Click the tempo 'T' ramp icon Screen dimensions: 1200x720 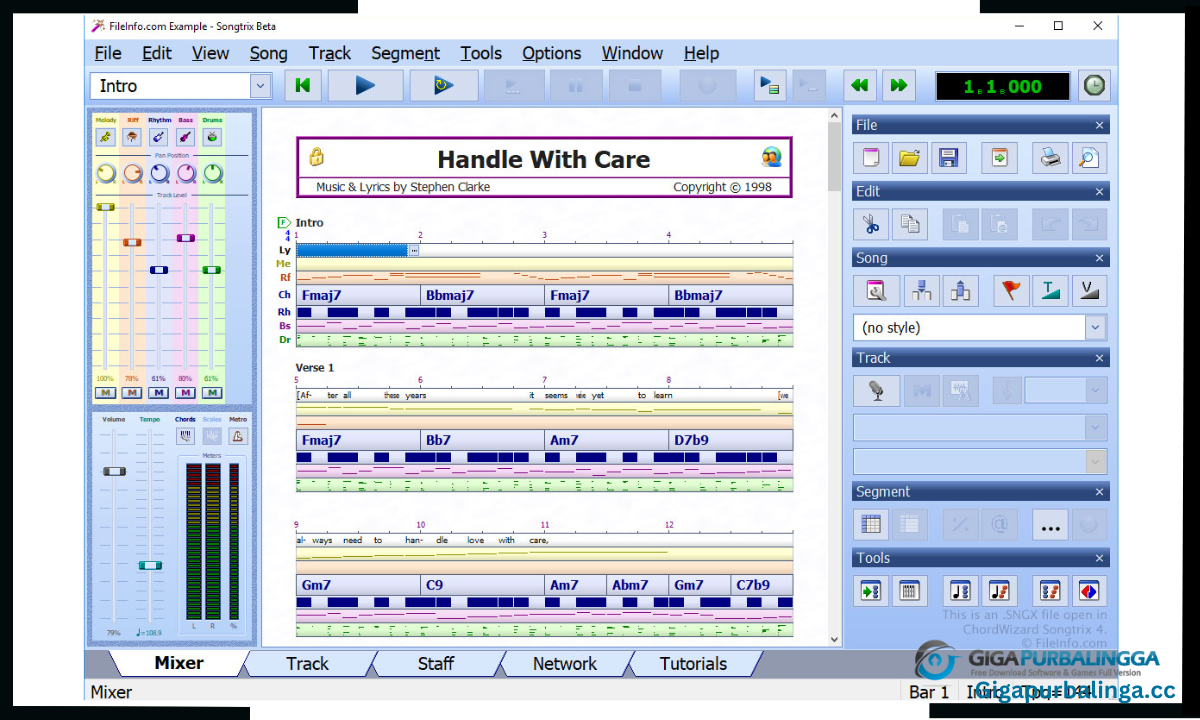1050,291
